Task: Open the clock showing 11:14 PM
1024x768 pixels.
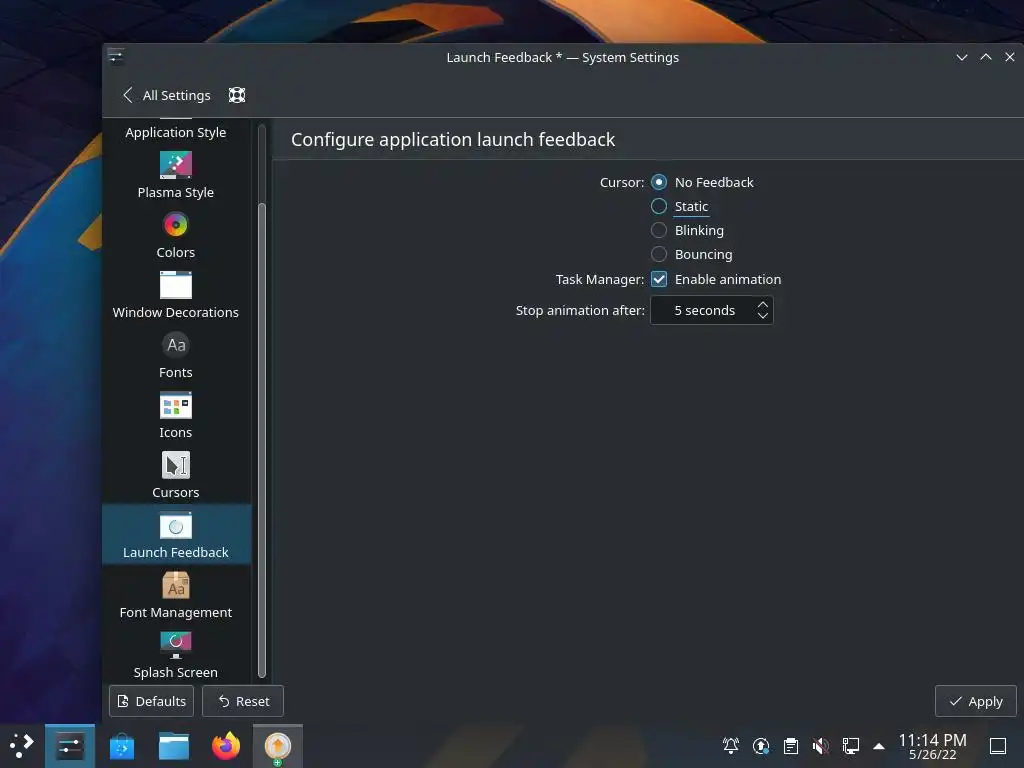Action: click(933, 746)
